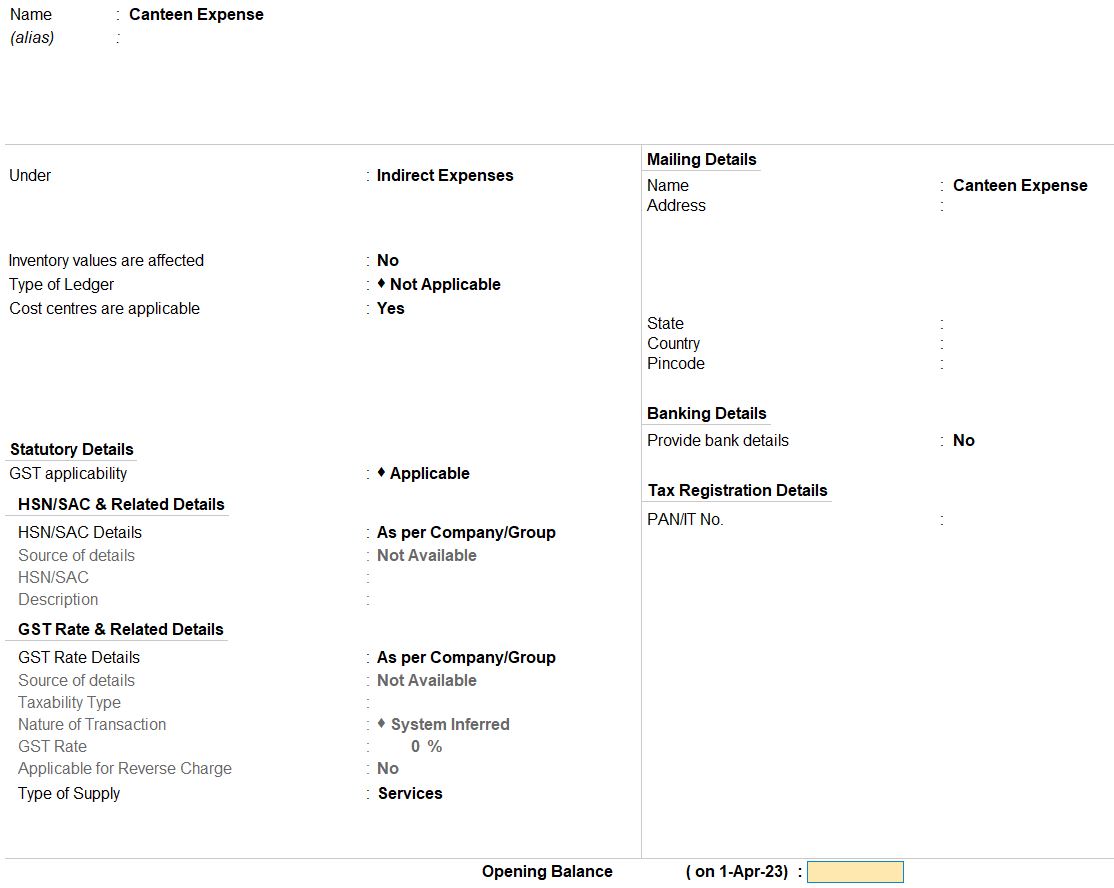Open HSN/SAC Details As per Company/Group
Viewport: 1114px width, 888px height.
pos(466,533)
